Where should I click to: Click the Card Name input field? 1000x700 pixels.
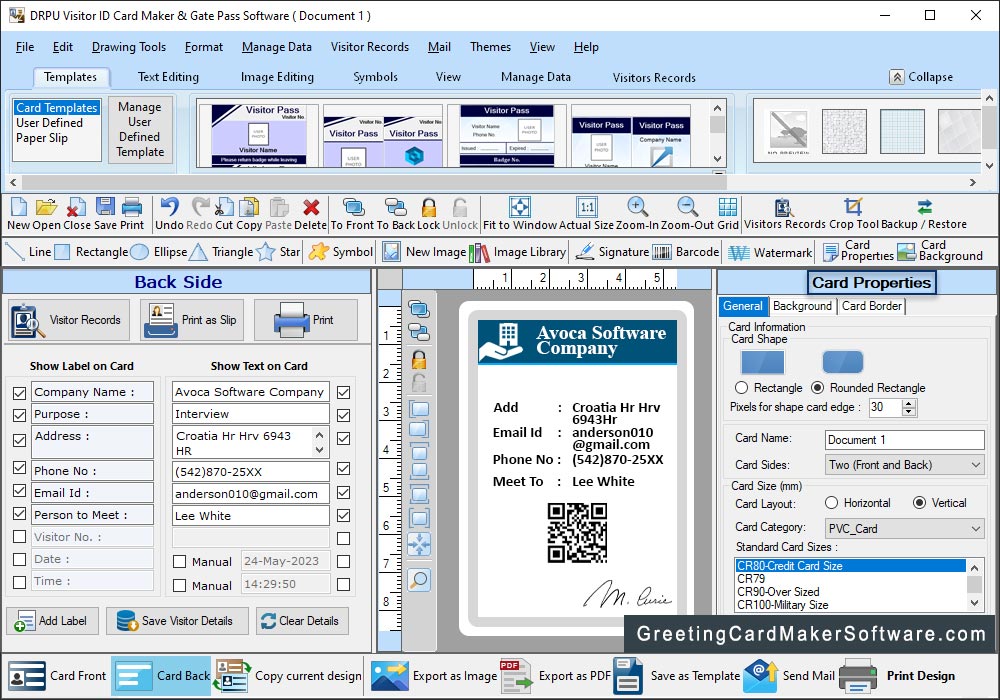click(x=904, y=439)
